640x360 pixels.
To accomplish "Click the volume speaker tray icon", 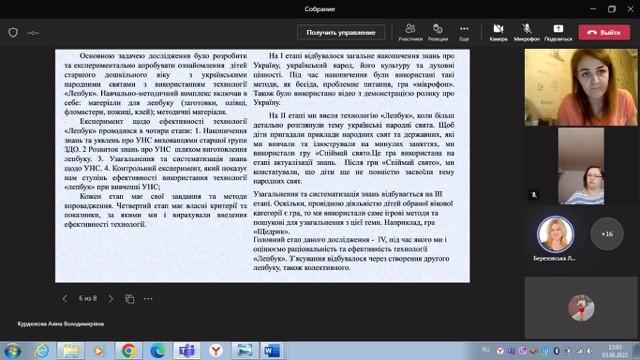I will point(591,351).
